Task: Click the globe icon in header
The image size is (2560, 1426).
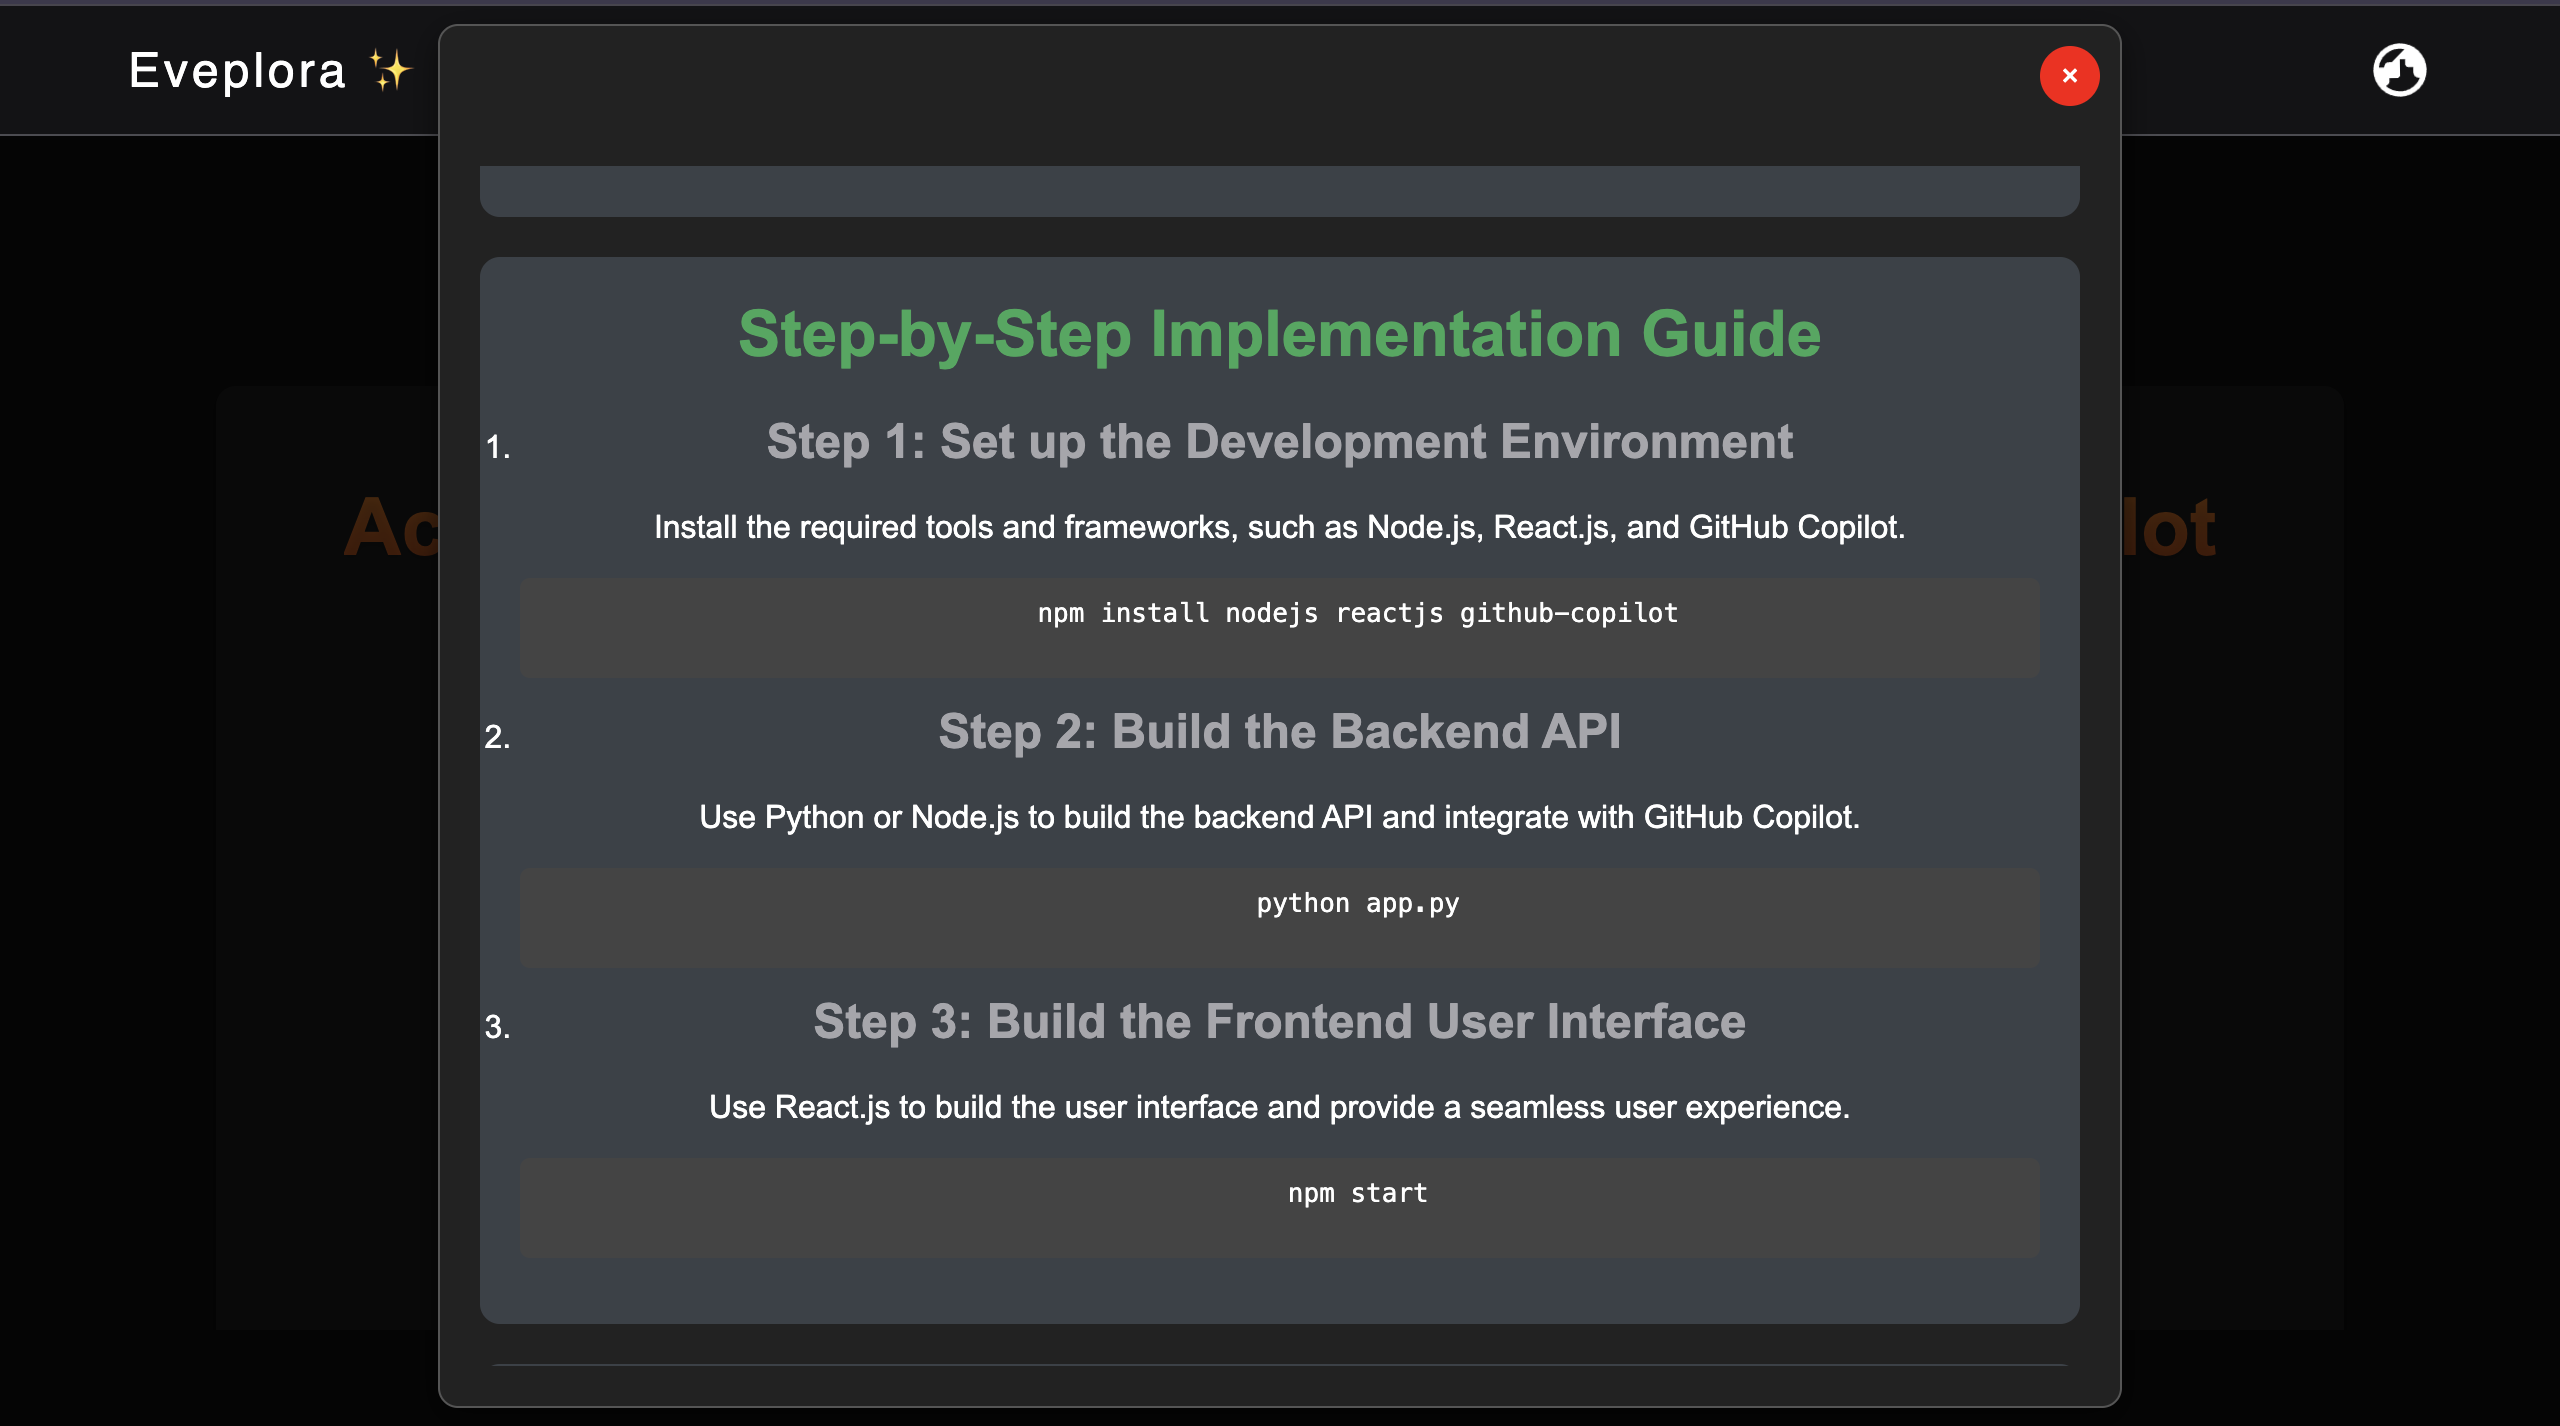Action: pos(2399,70)
